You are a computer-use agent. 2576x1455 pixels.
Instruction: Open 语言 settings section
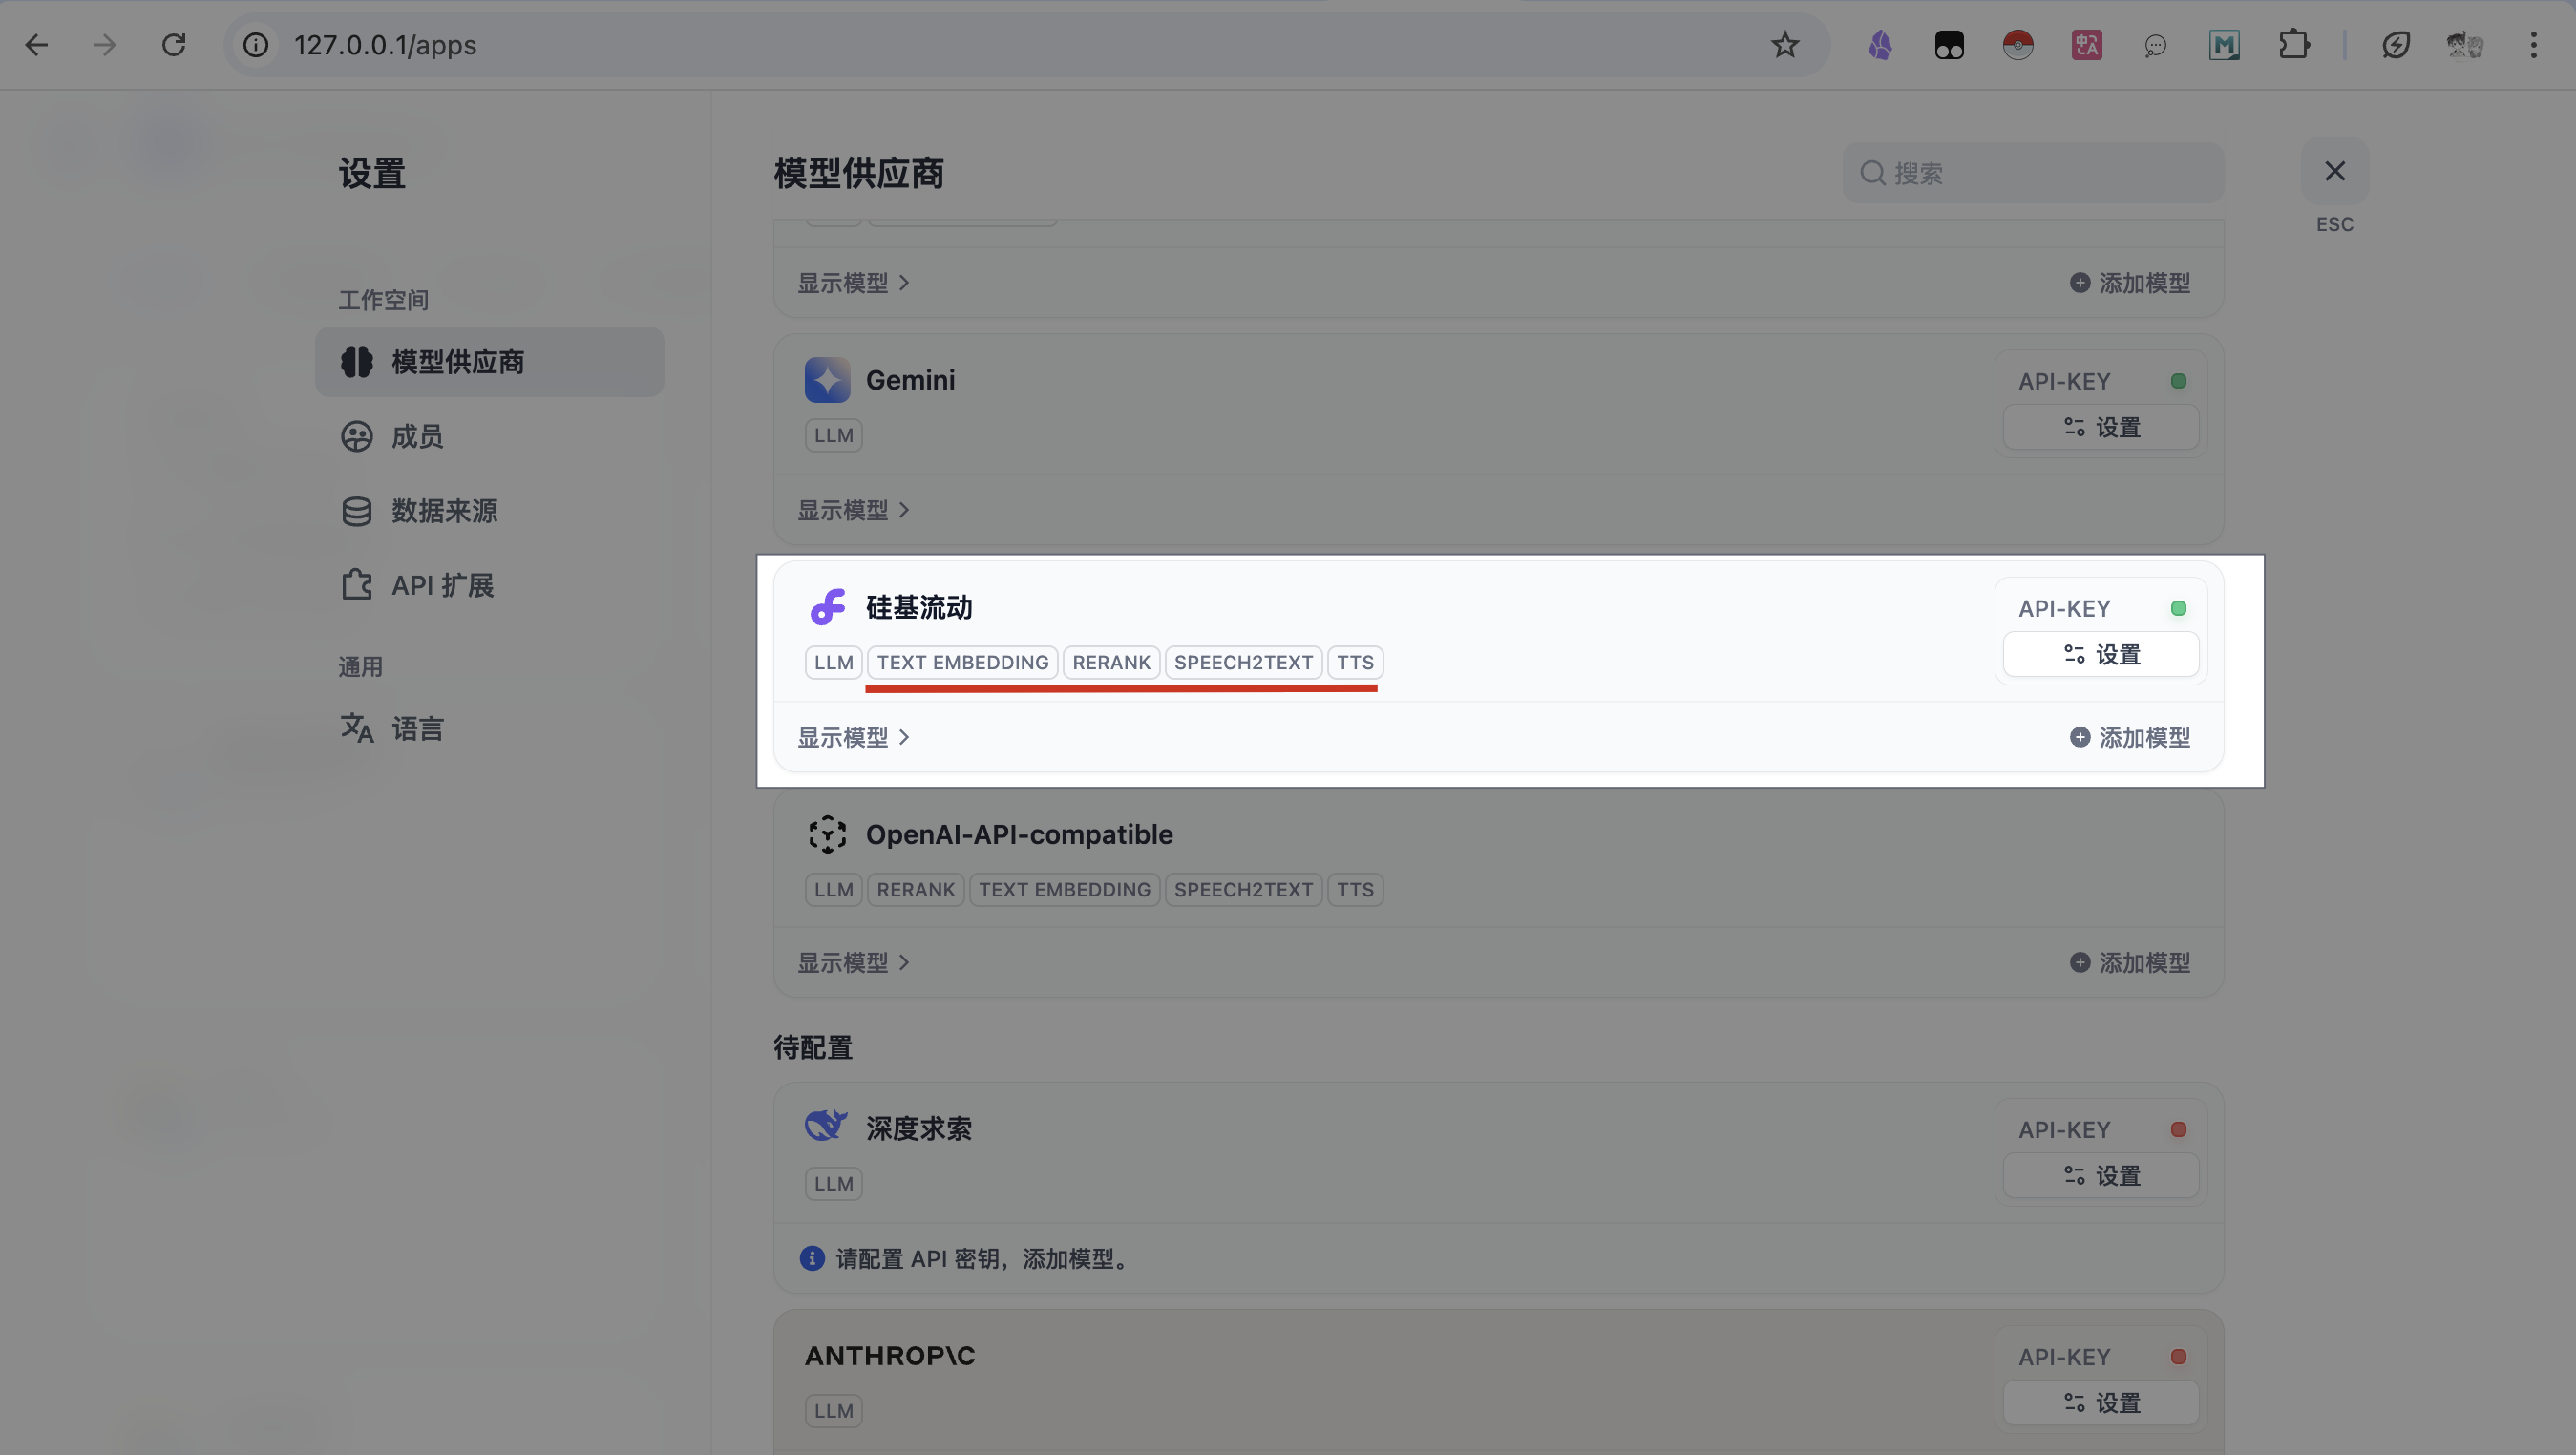coord(489,728)
